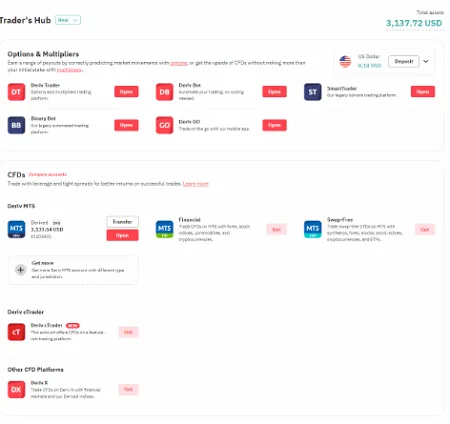
Task: Click the Compare accounts link
Action: (x=48, y=174)
